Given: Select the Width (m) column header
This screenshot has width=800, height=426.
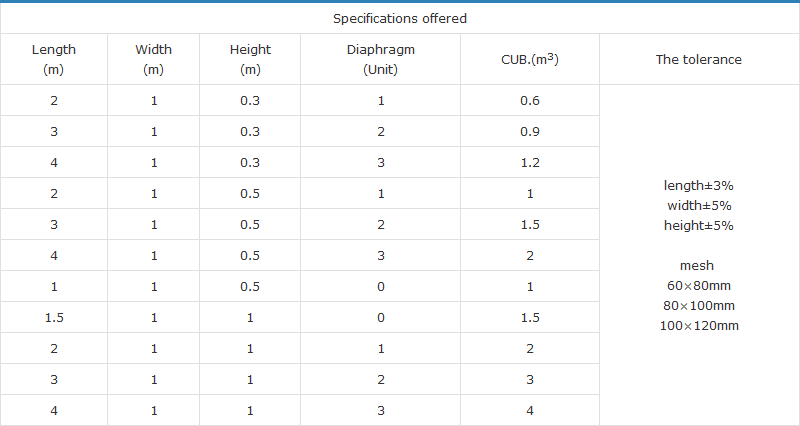Looking at the screenshot, I should [154, 59].
